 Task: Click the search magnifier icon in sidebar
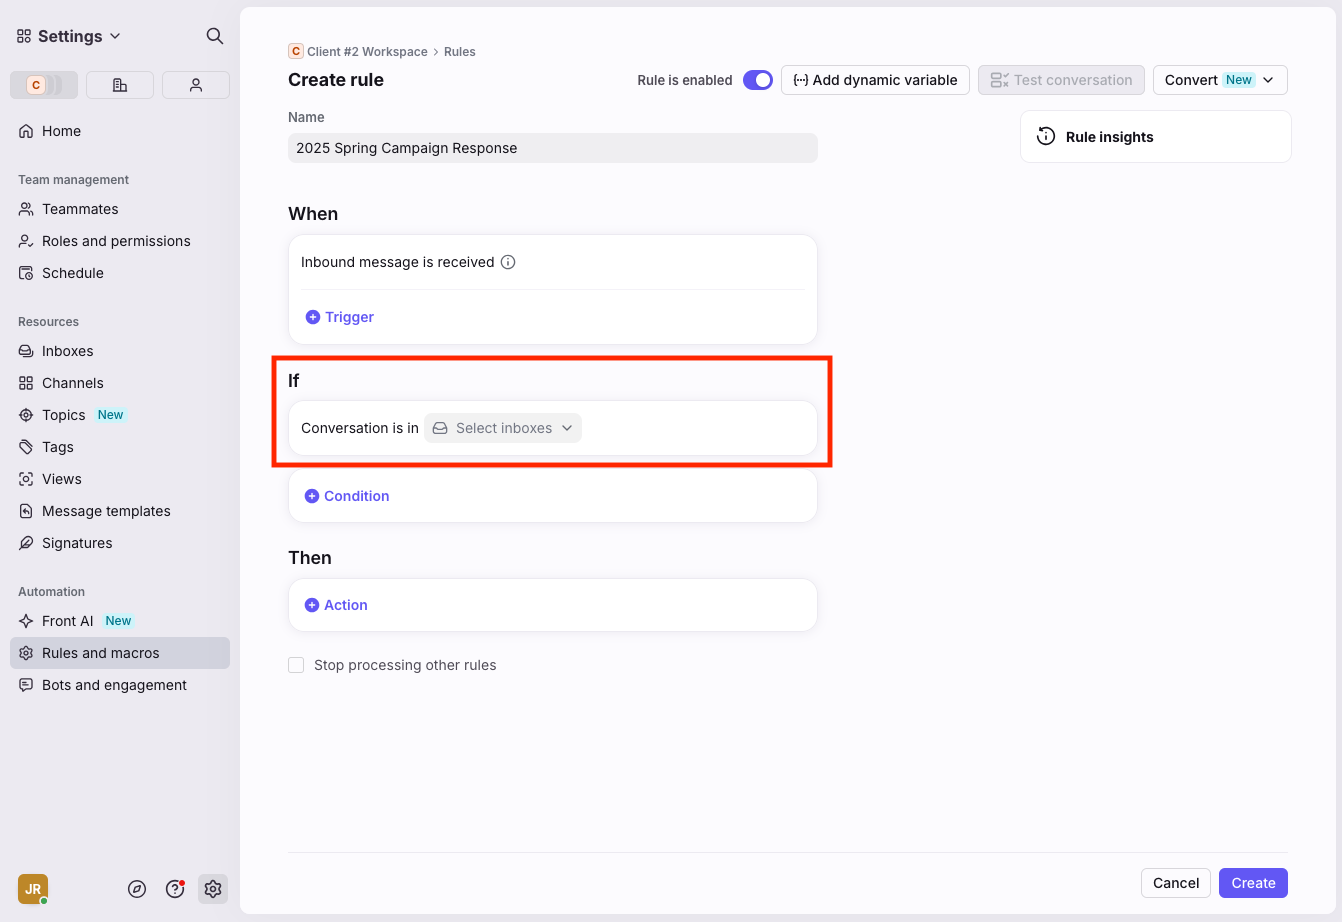[x=214, y=36]
